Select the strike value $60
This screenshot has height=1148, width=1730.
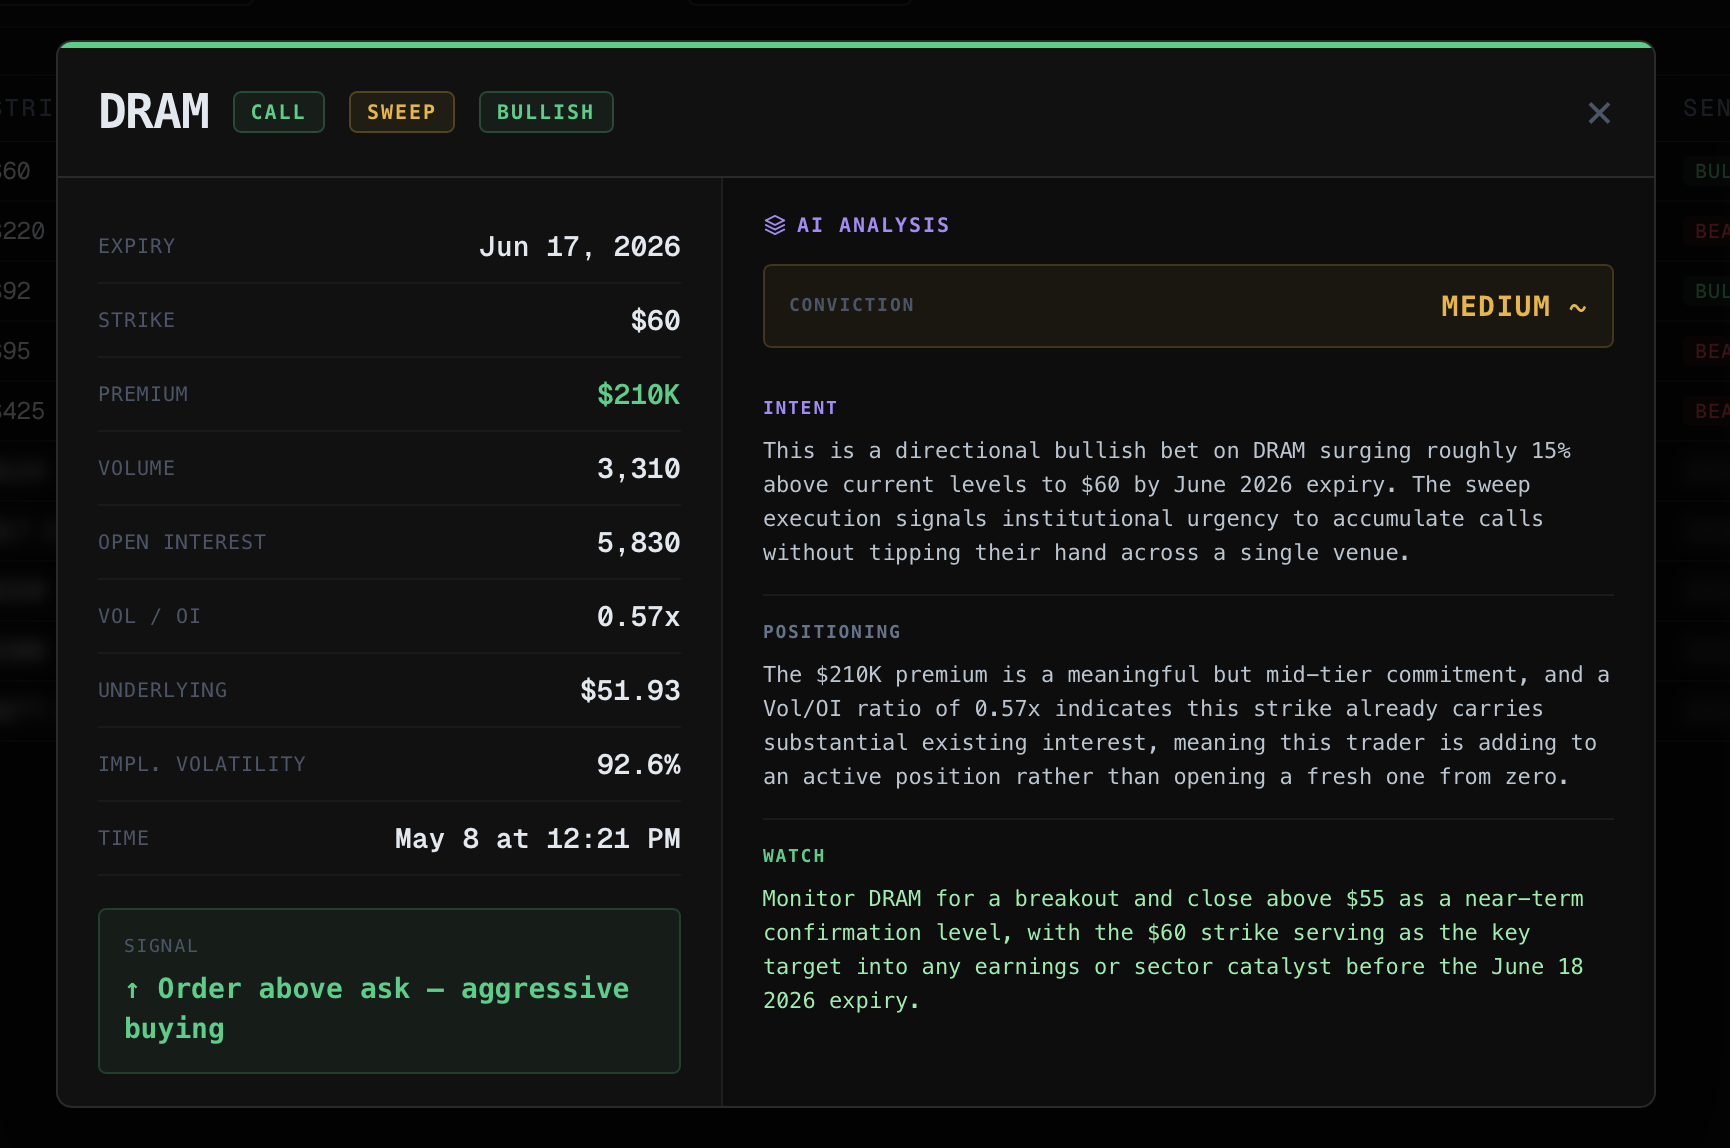click(656, 321)
